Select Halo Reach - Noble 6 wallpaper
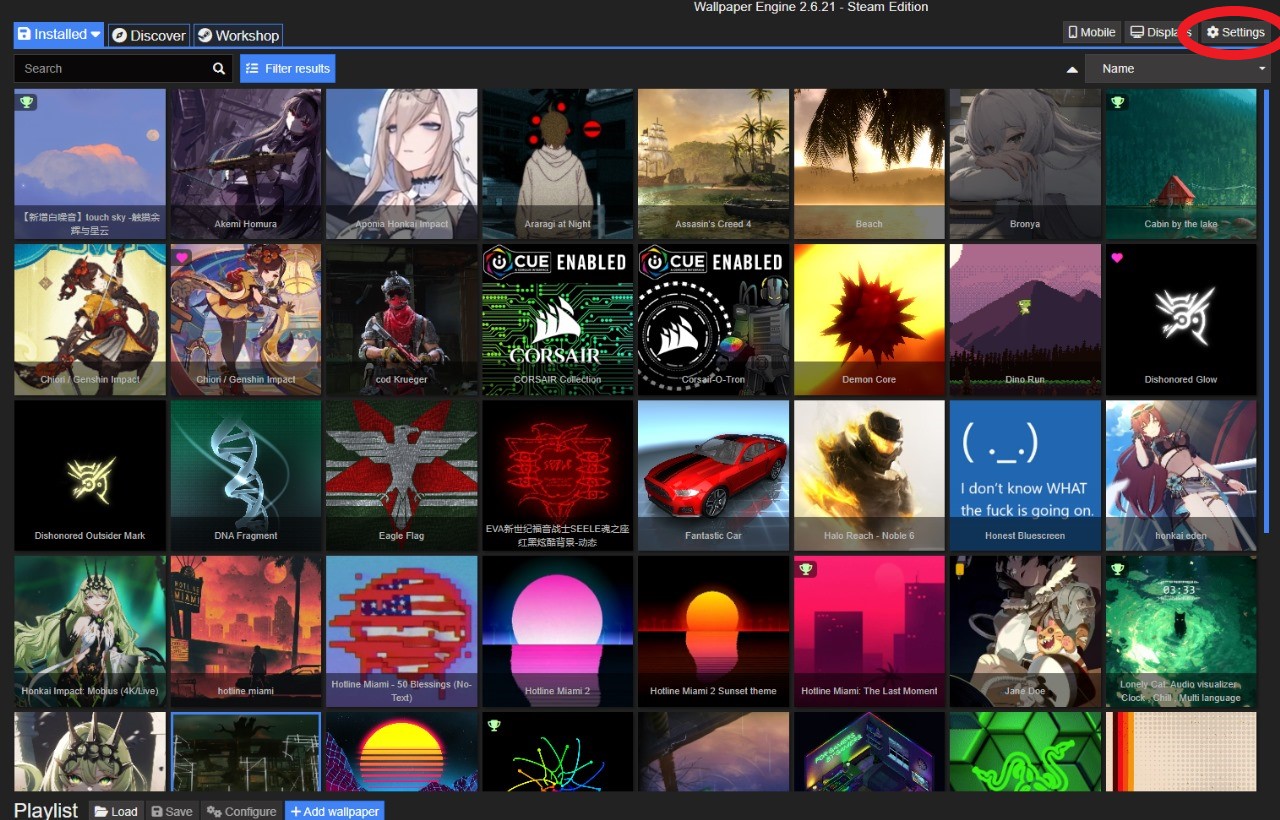 click(x=870, y=476)
